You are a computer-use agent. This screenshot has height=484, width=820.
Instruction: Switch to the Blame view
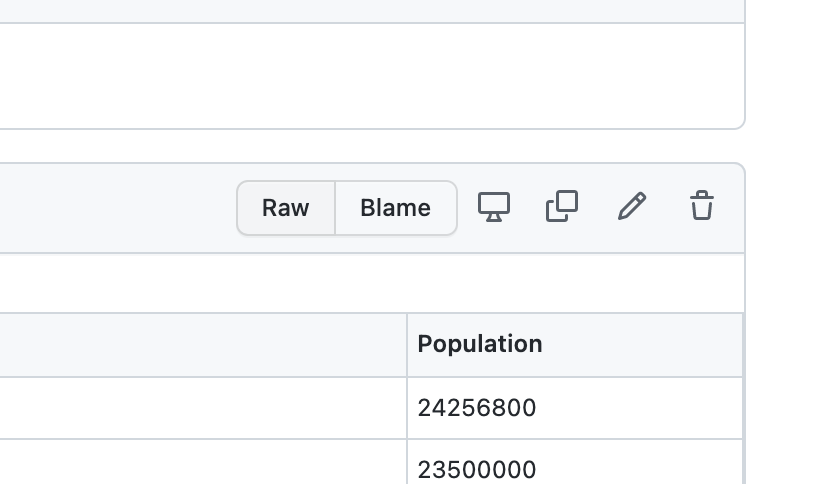click(x=395, y=208)
